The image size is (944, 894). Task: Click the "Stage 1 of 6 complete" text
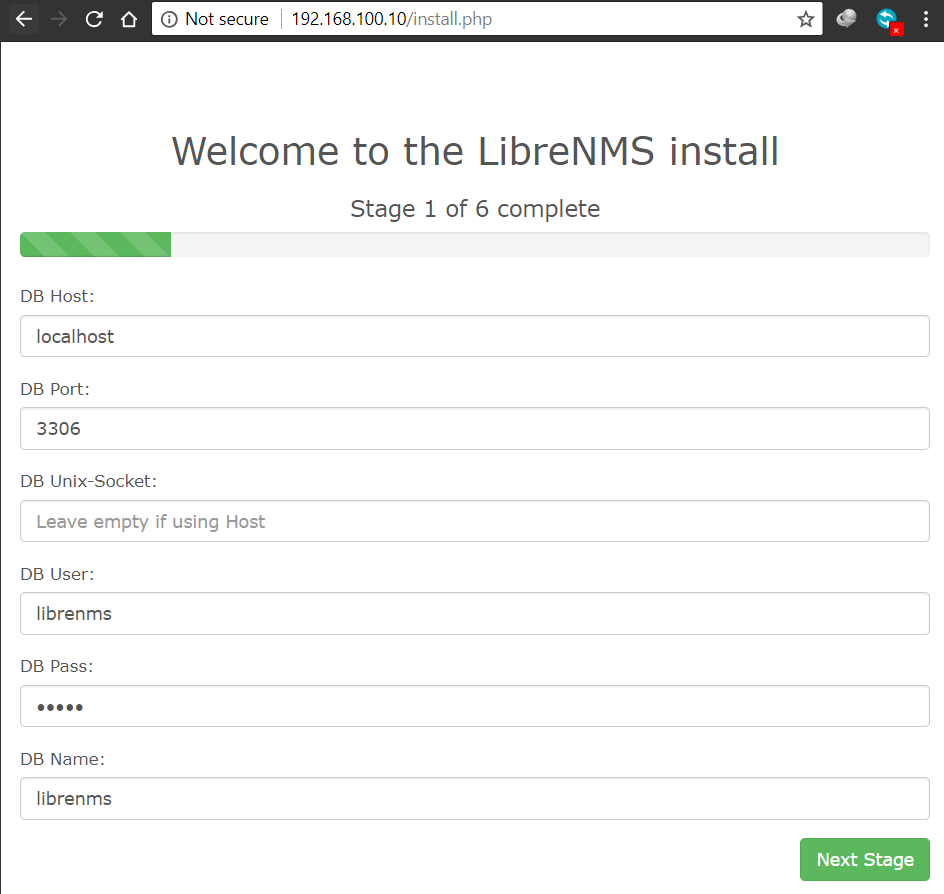(475, 209)
